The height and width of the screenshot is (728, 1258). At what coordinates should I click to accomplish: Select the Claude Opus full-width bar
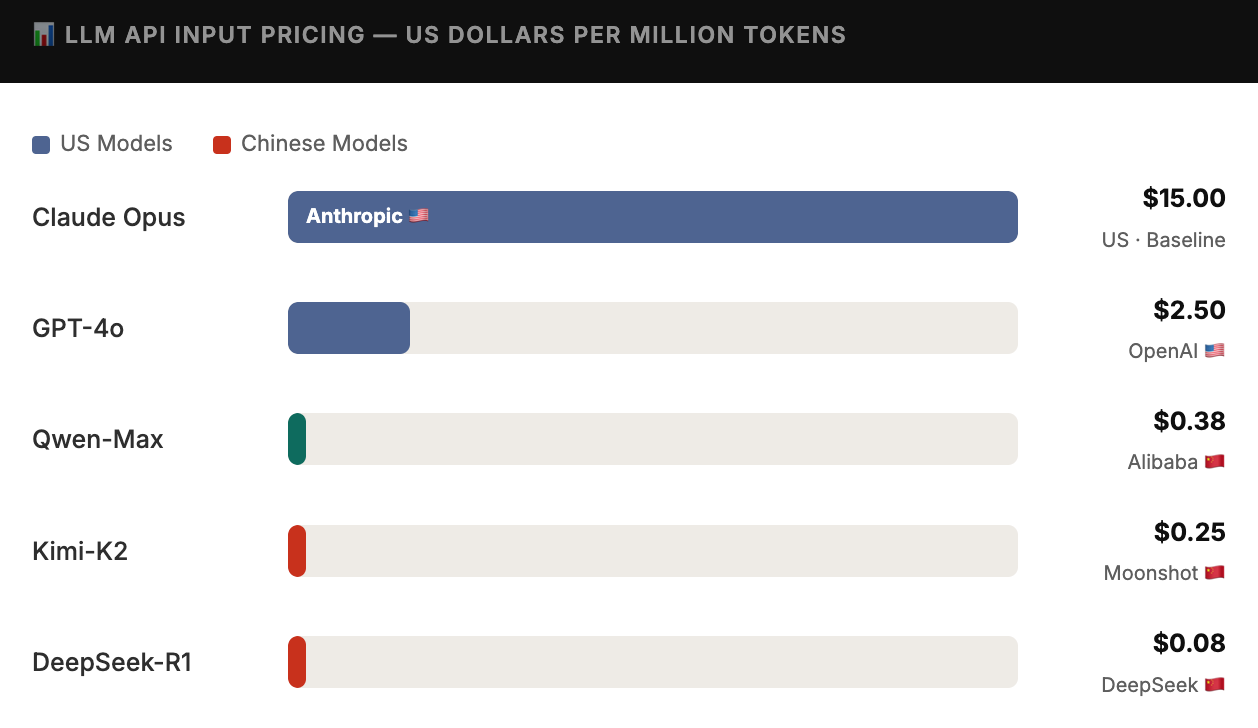click(x=653, y=217)
